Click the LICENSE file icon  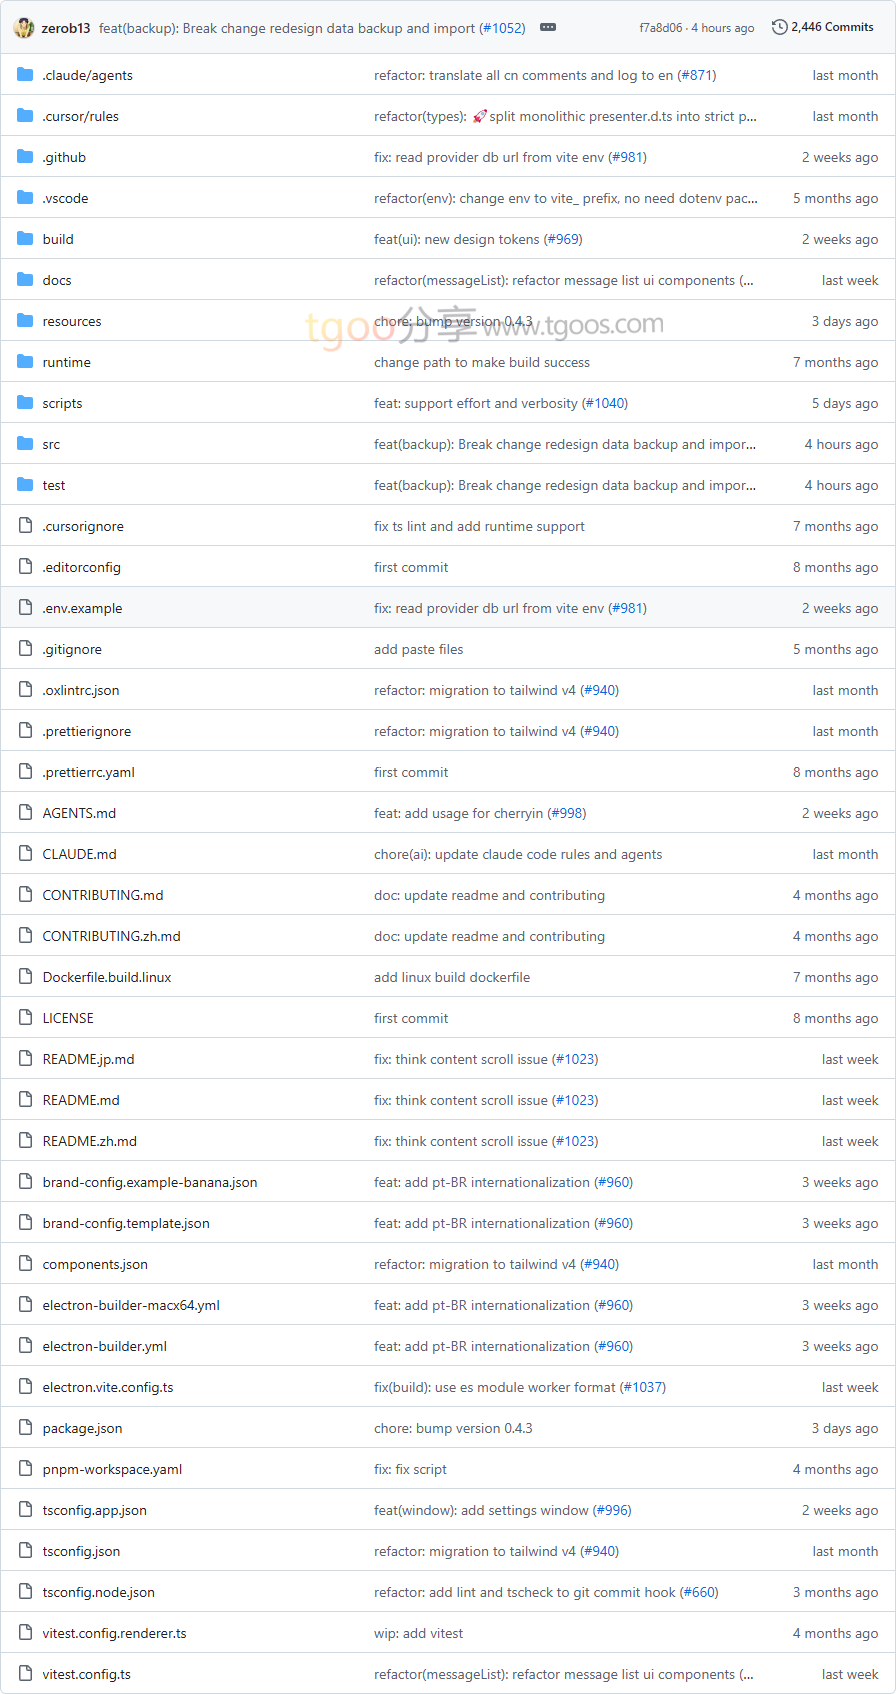[x=25, y=1018]
